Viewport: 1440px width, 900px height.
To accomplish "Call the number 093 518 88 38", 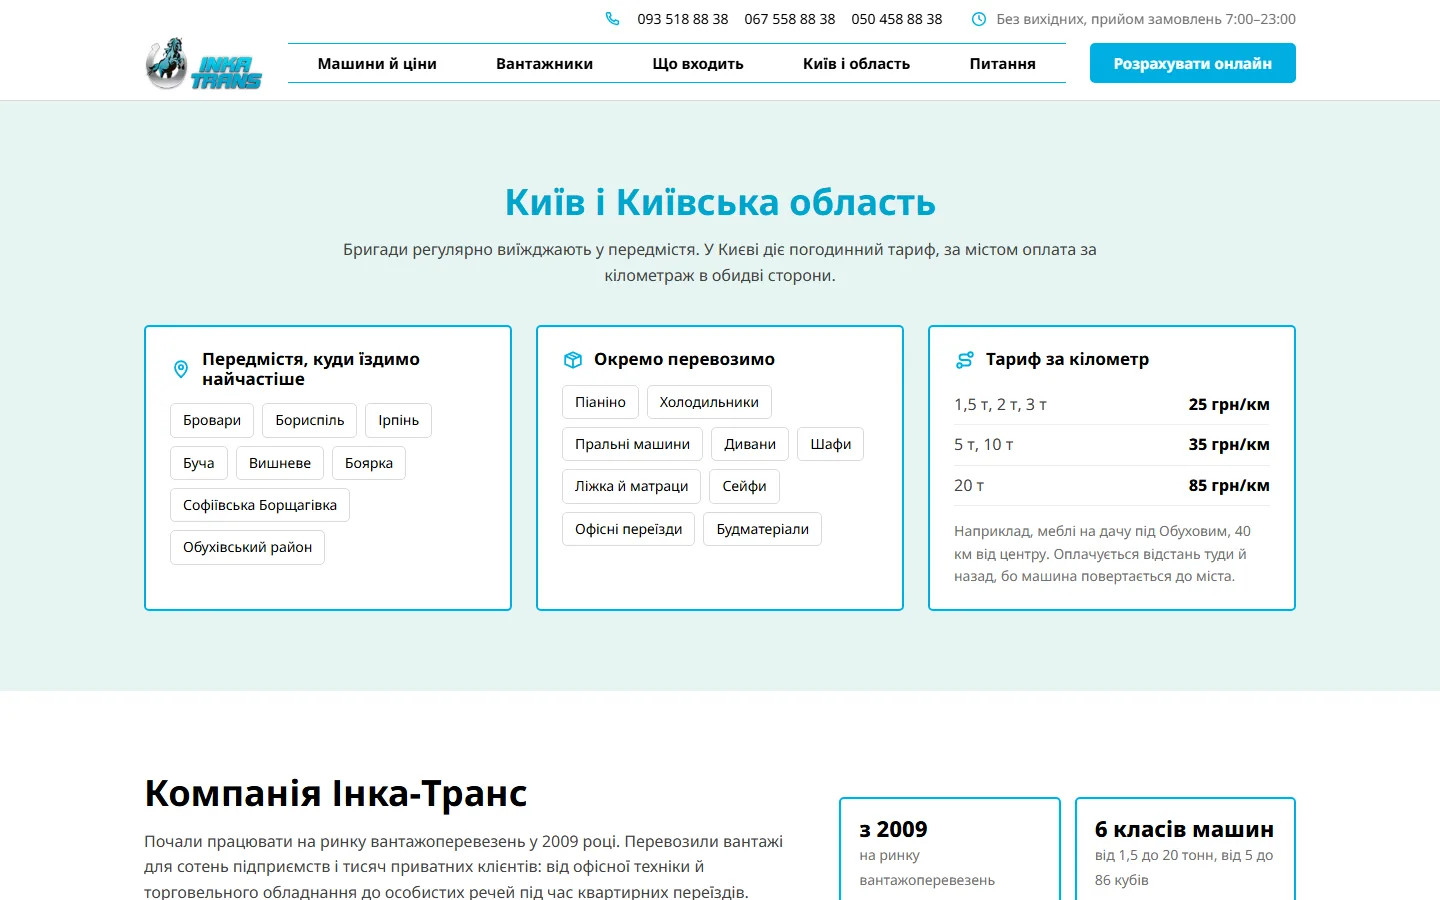I will [683, 19].
